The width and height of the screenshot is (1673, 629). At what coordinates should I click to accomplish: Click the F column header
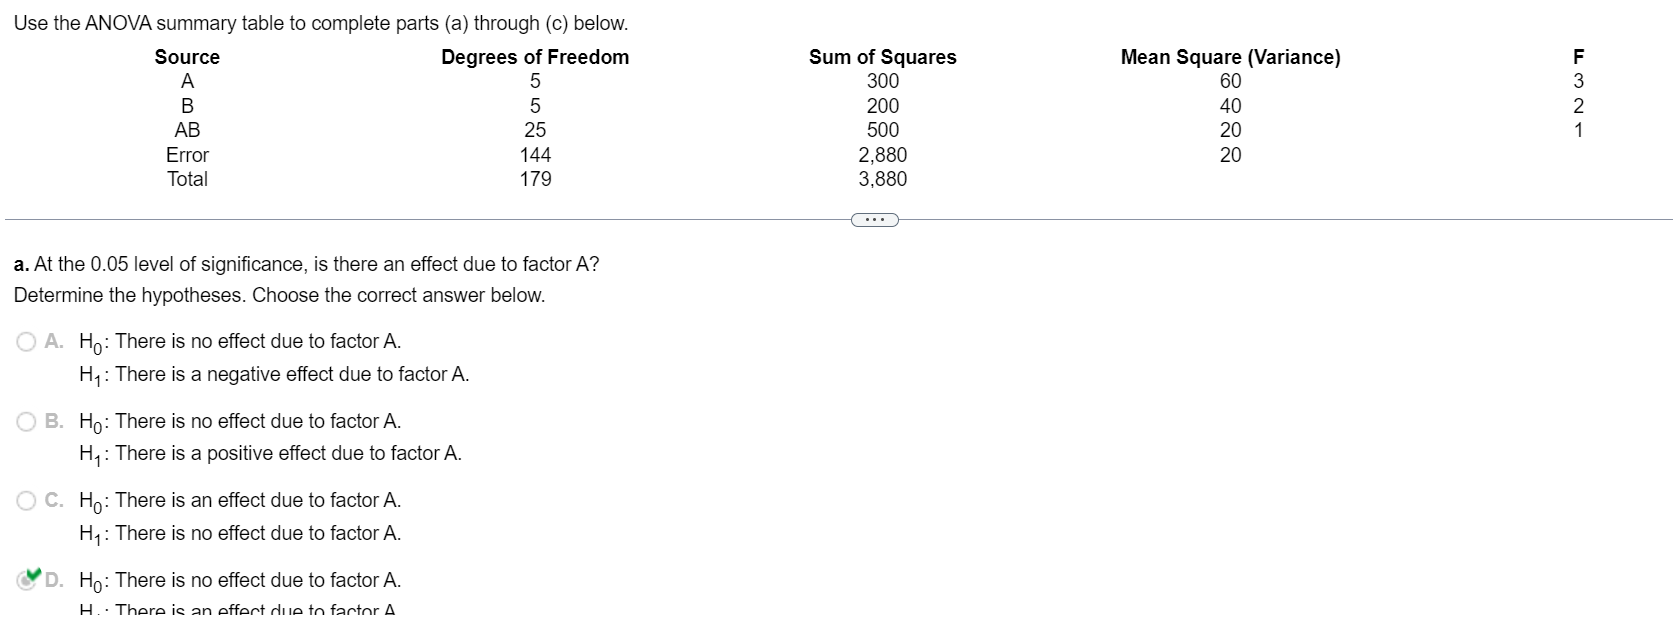[x=1579, y=57]
